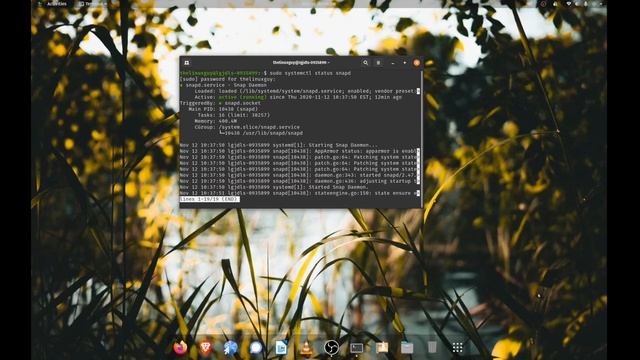640x360 pixels.
Task: Open the purple chat app in dock
Action: tap(256, 347)
